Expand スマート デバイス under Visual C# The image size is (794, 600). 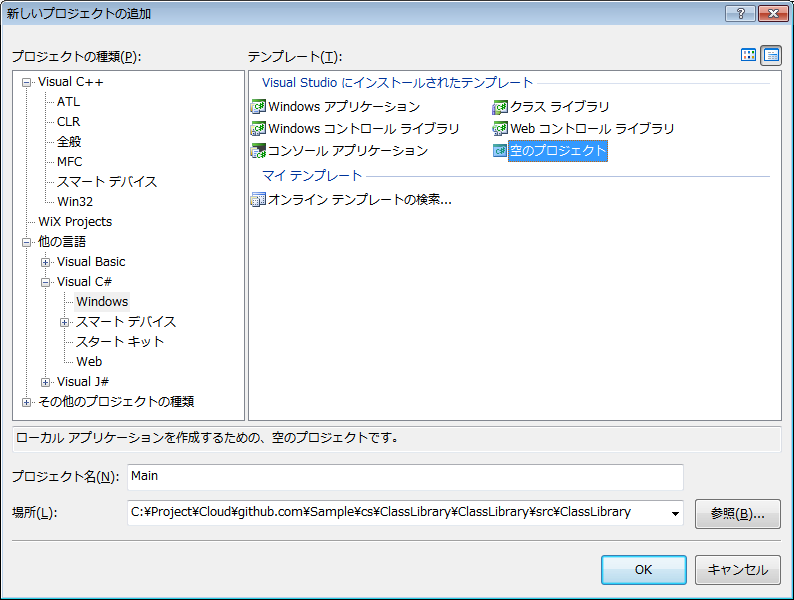pyautogui.click(x=64, y=323)
